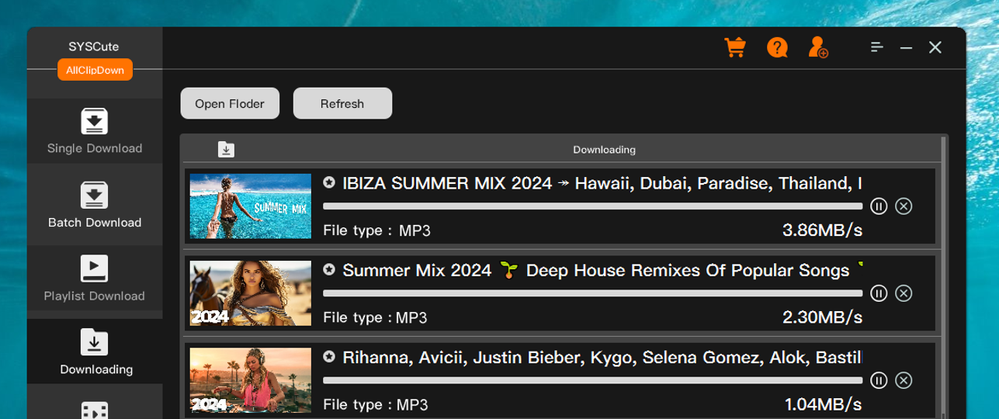
Task: Click File type MP3 in IBIZA row
Action: click(377, 231)
